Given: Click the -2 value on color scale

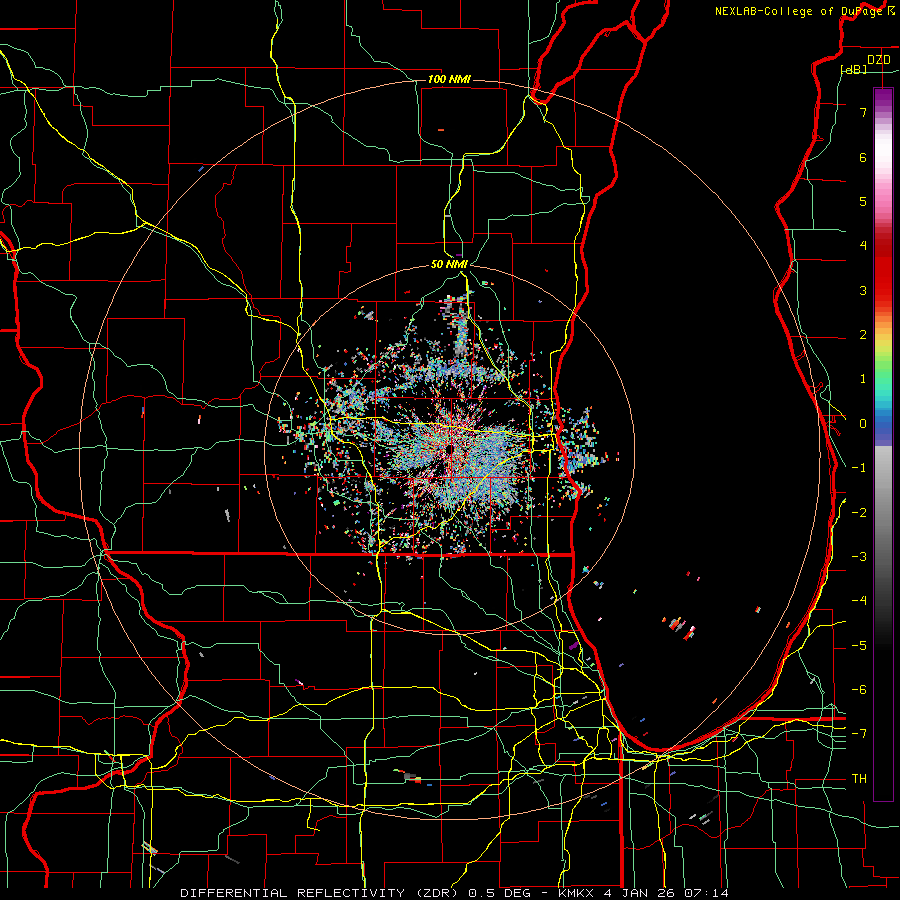Looking at the screenshot, I should (859, 513).
